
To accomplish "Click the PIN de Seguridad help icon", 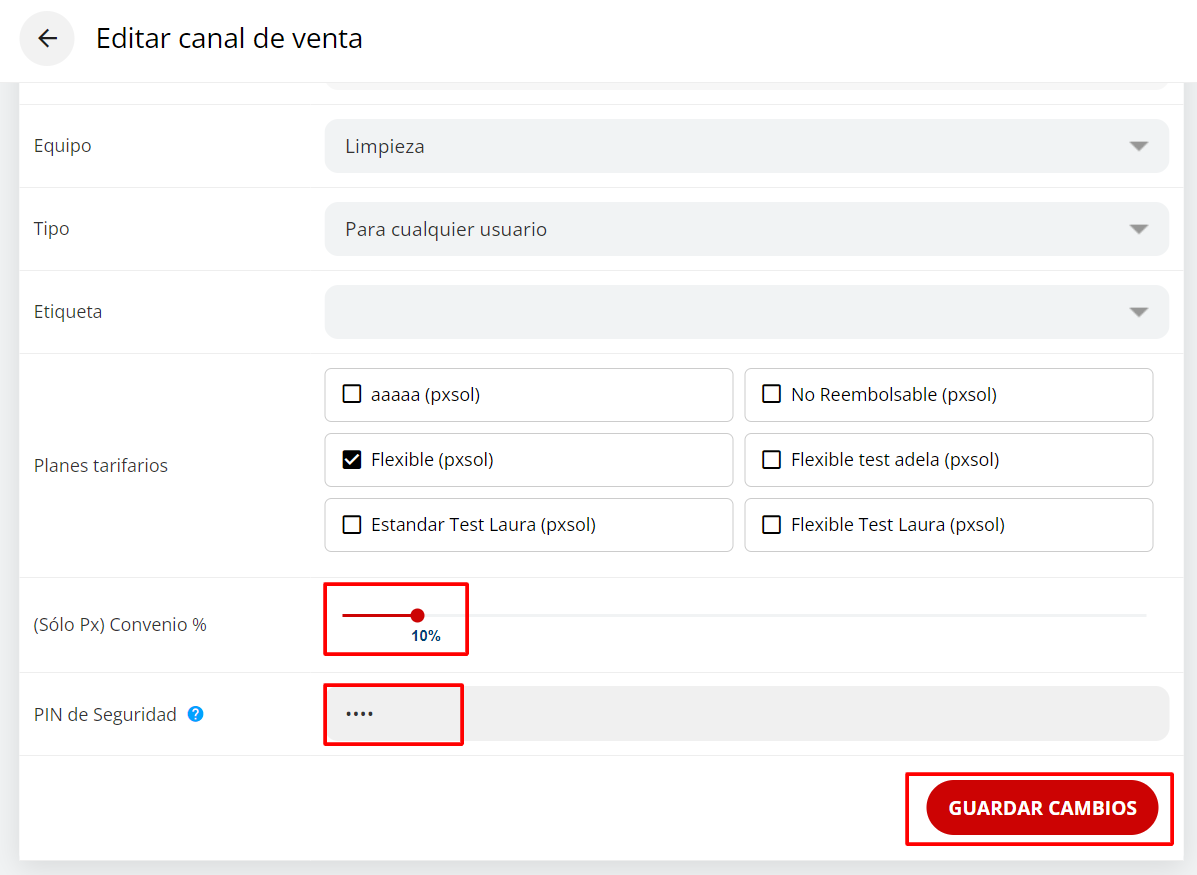I will [196, 714].
